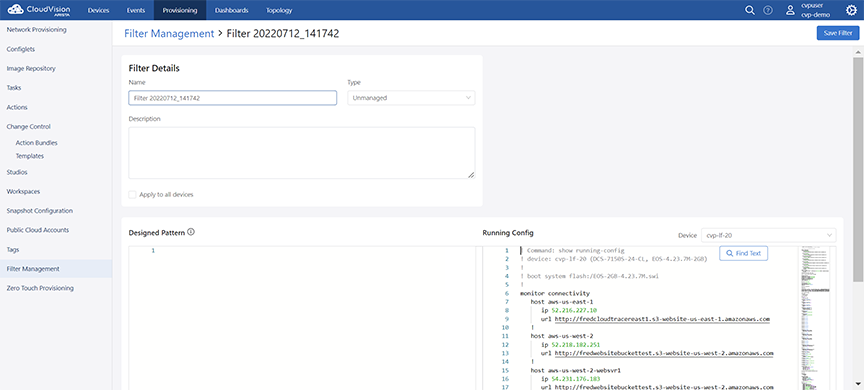Show Designed Pattern info icon

(x=191, y=232)
